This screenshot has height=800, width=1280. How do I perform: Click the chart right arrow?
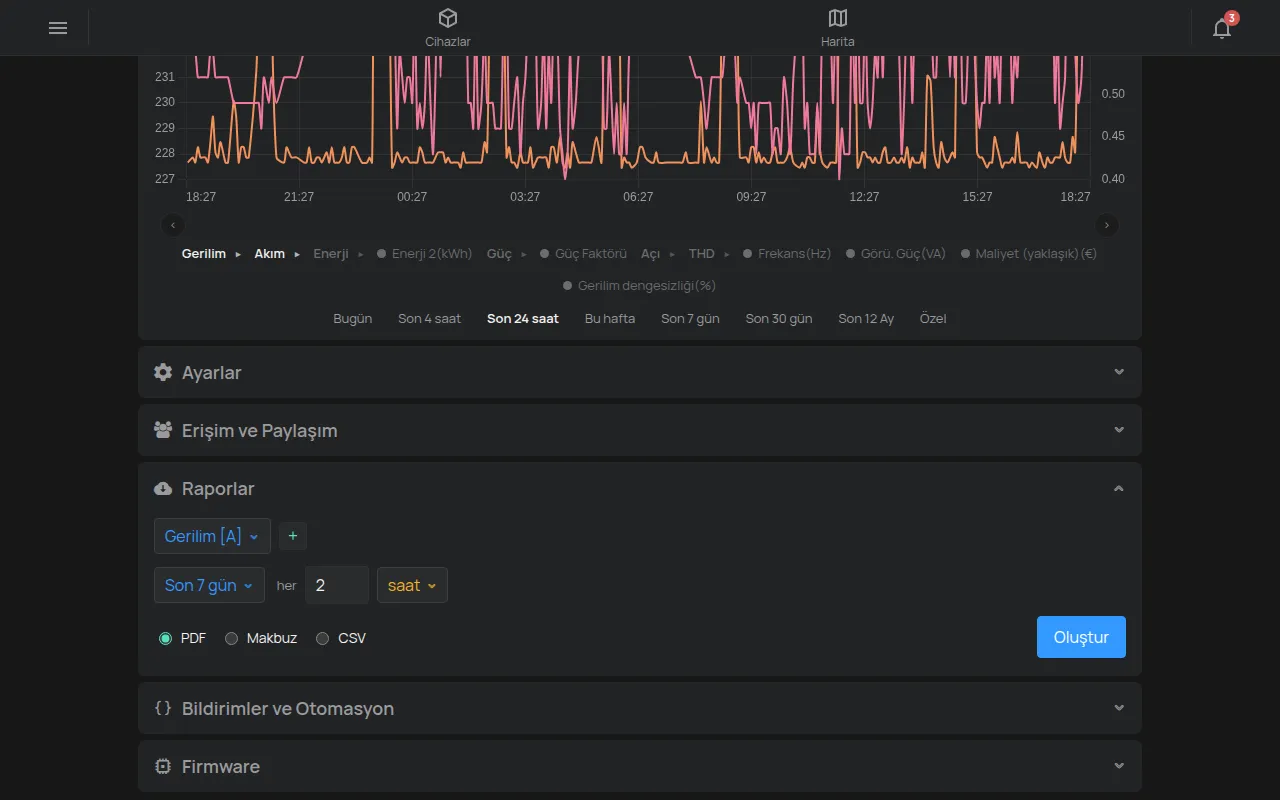click(x=1107, y=225)
